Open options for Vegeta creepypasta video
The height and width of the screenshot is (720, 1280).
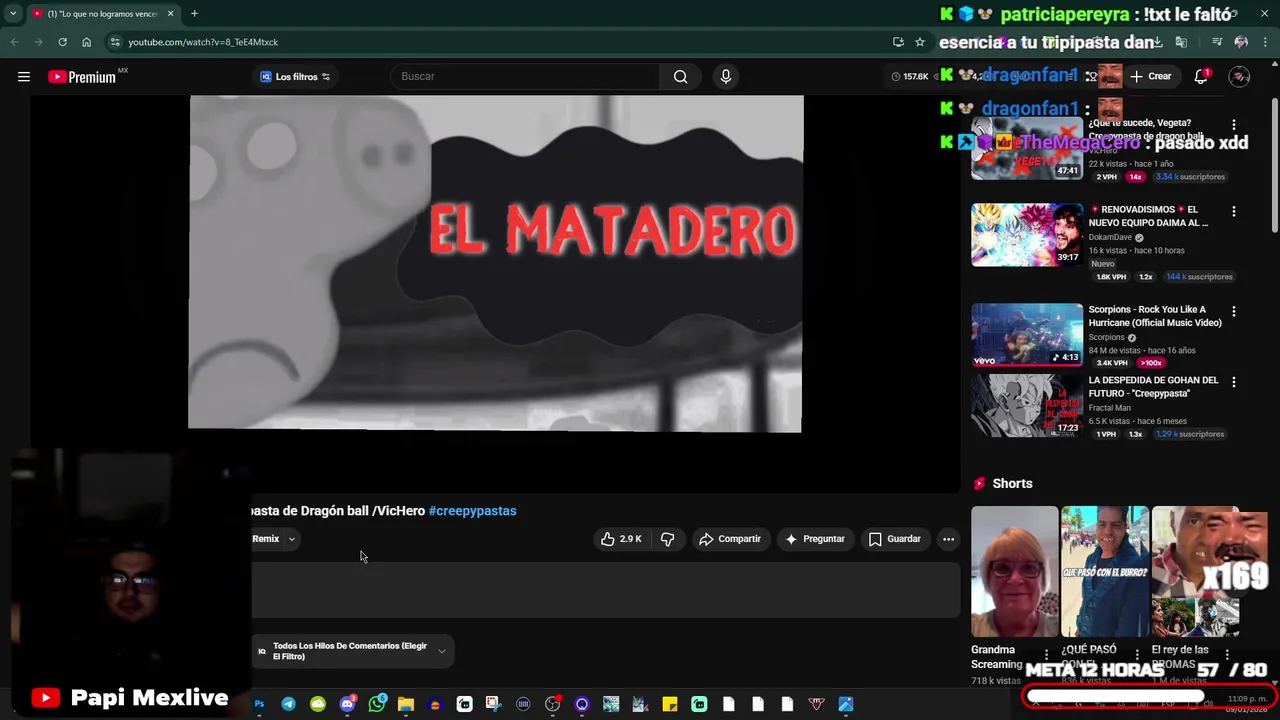click(x=1233, y=125)
